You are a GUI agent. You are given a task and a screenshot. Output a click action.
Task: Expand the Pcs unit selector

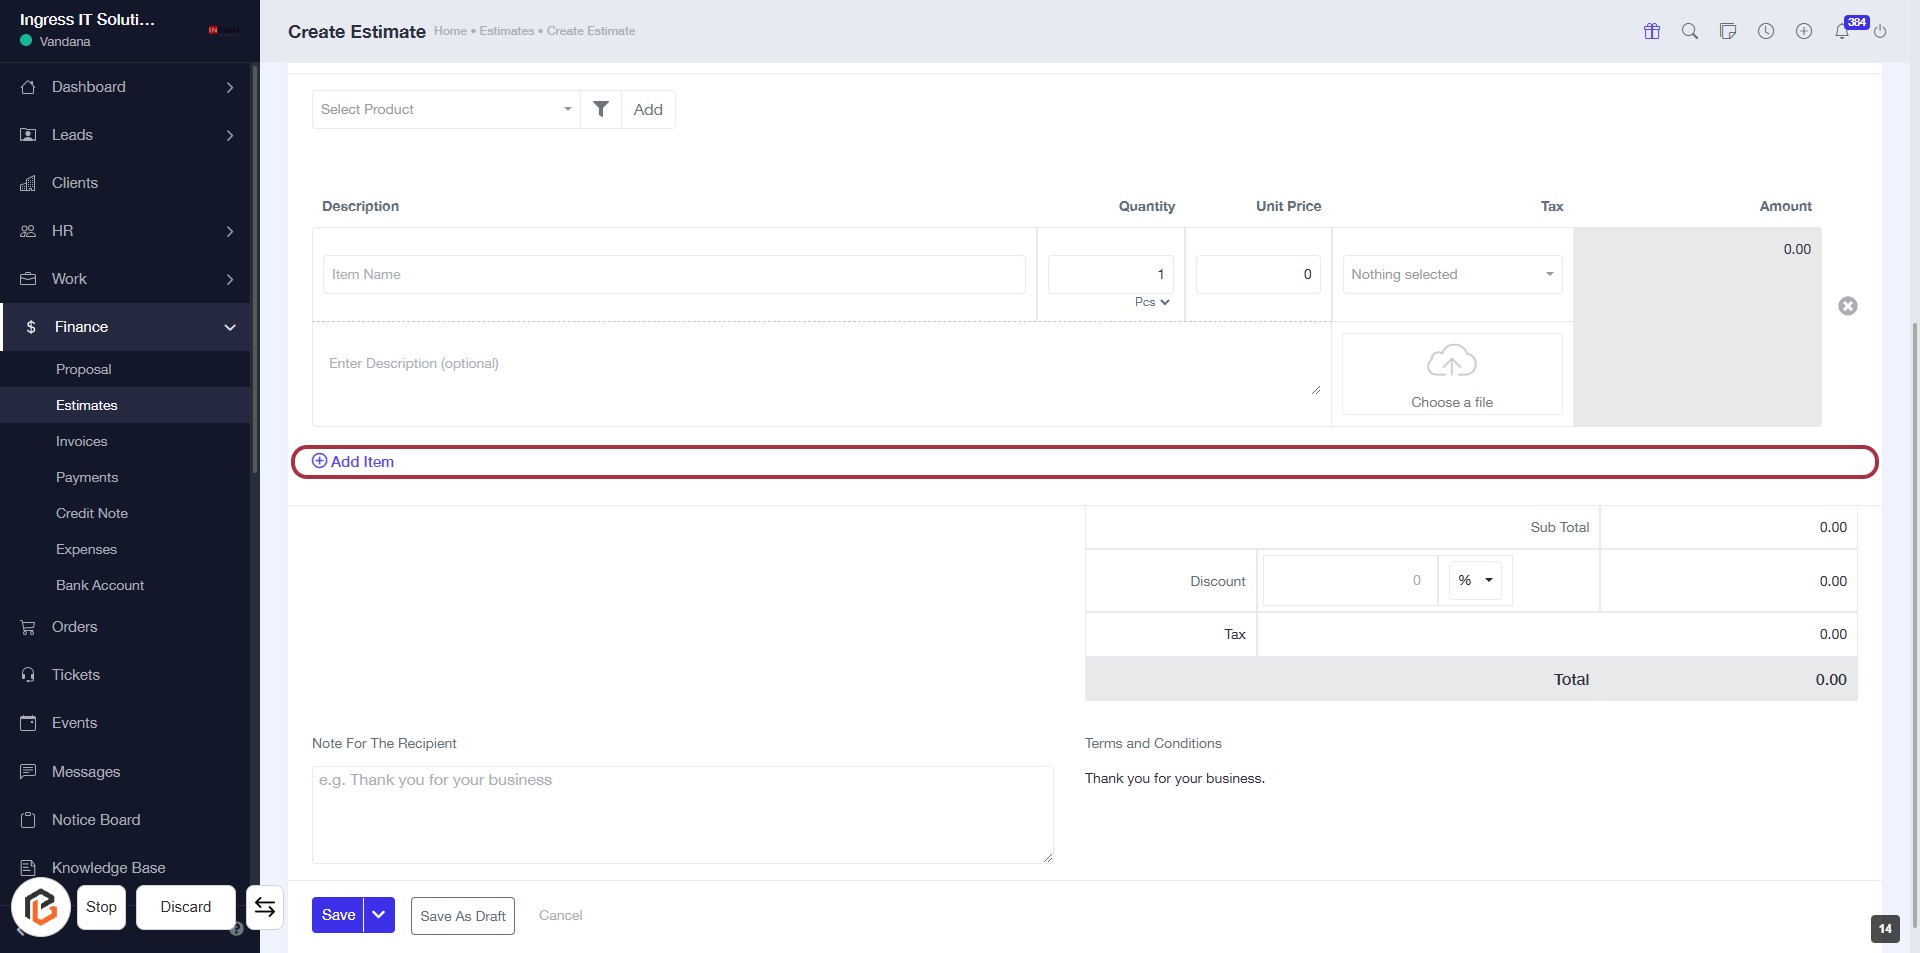click(1151, 302)
